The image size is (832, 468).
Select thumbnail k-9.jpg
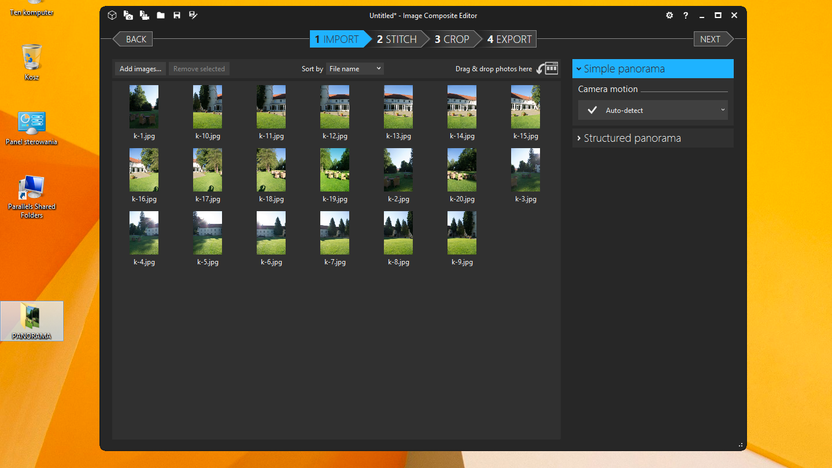point(462,233)
